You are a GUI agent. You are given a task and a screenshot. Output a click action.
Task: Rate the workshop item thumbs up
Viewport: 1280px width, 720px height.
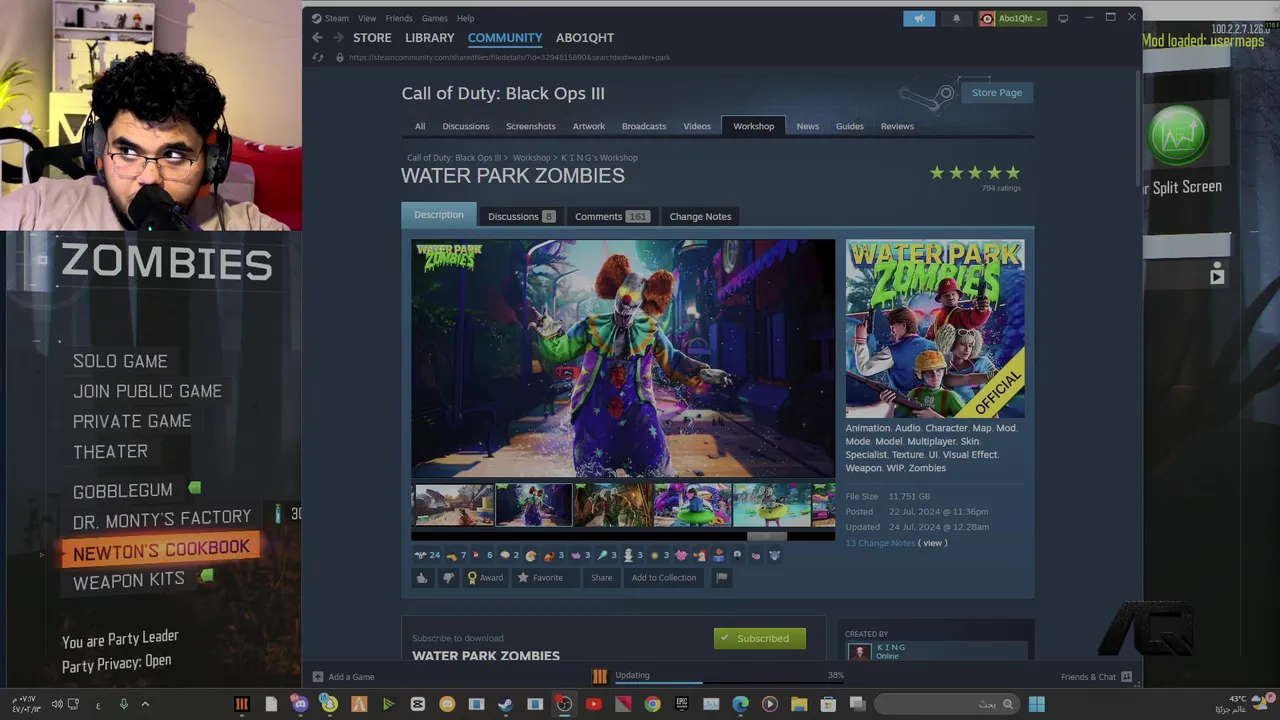point(422,577)
